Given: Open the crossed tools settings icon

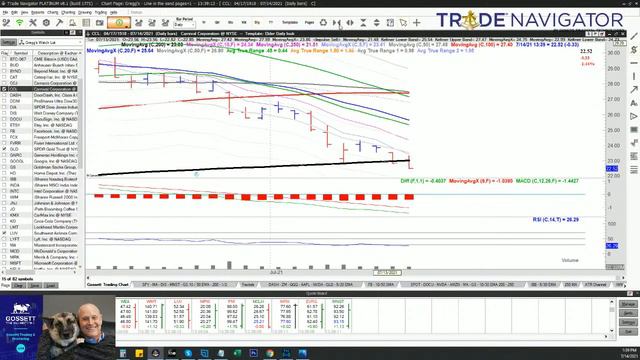Looking at the screenshot, I should point(33,23).
